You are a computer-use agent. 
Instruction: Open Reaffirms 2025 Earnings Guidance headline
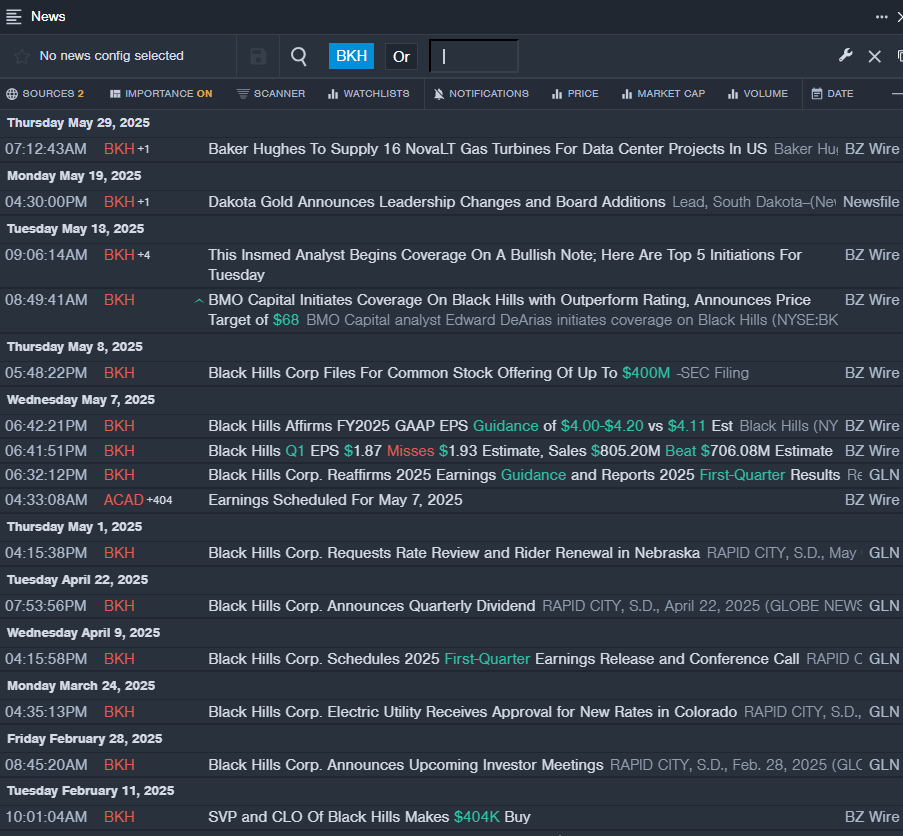coord(524,475)
